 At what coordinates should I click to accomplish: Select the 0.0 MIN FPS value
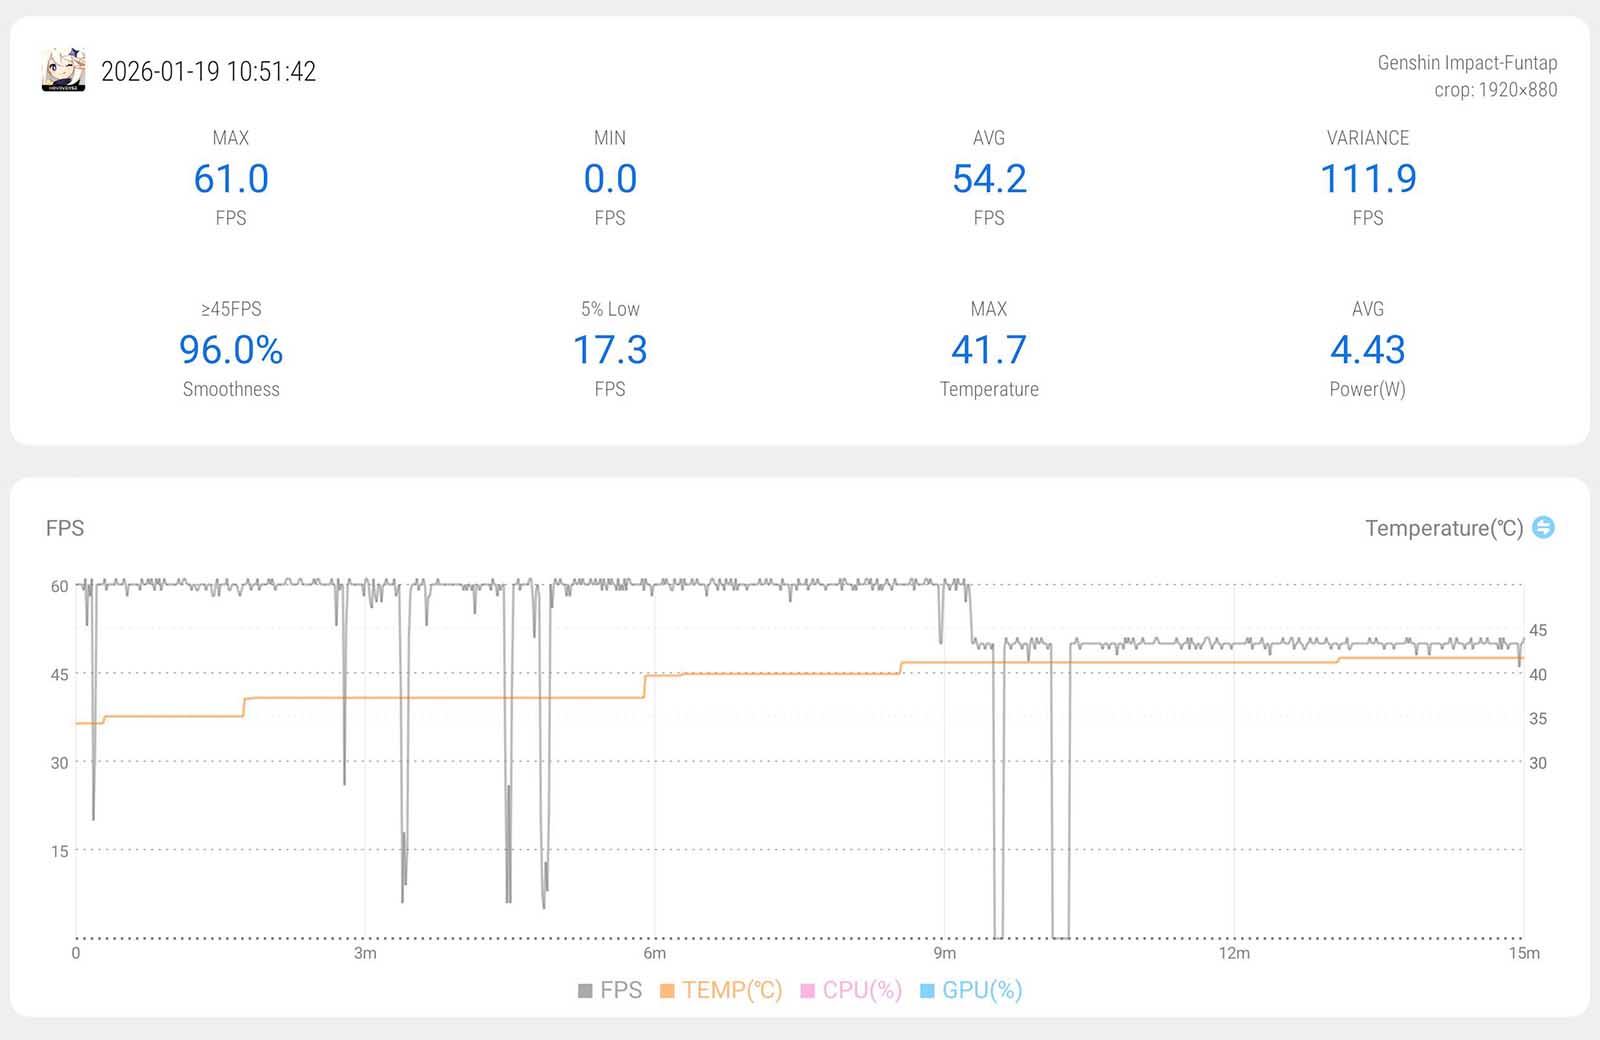pos(610,179)
